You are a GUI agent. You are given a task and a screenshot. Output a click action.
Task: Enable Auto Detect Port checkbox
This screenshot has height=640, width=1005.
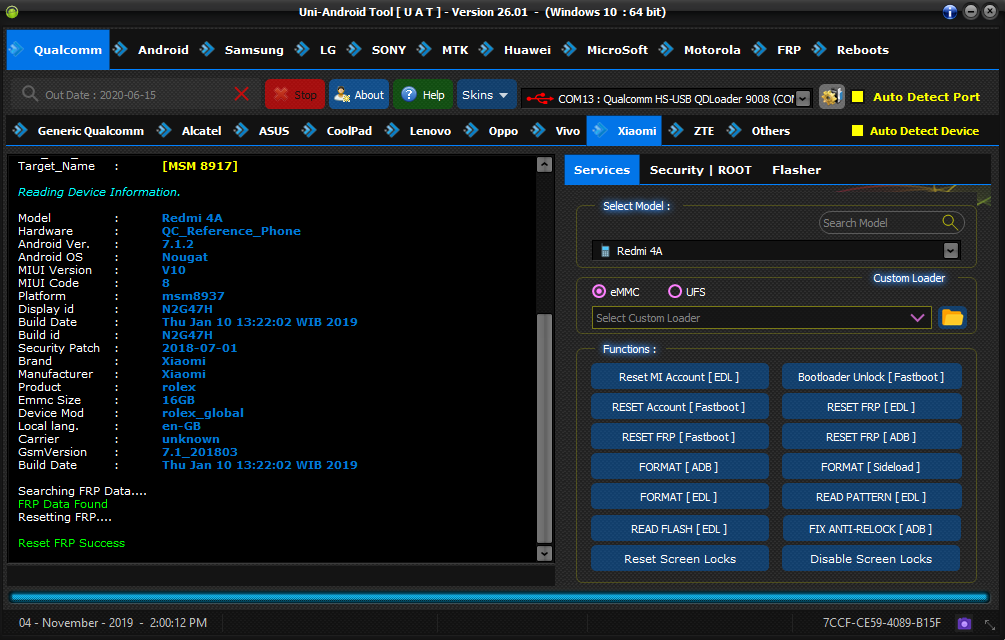click(x=857, y=97)
